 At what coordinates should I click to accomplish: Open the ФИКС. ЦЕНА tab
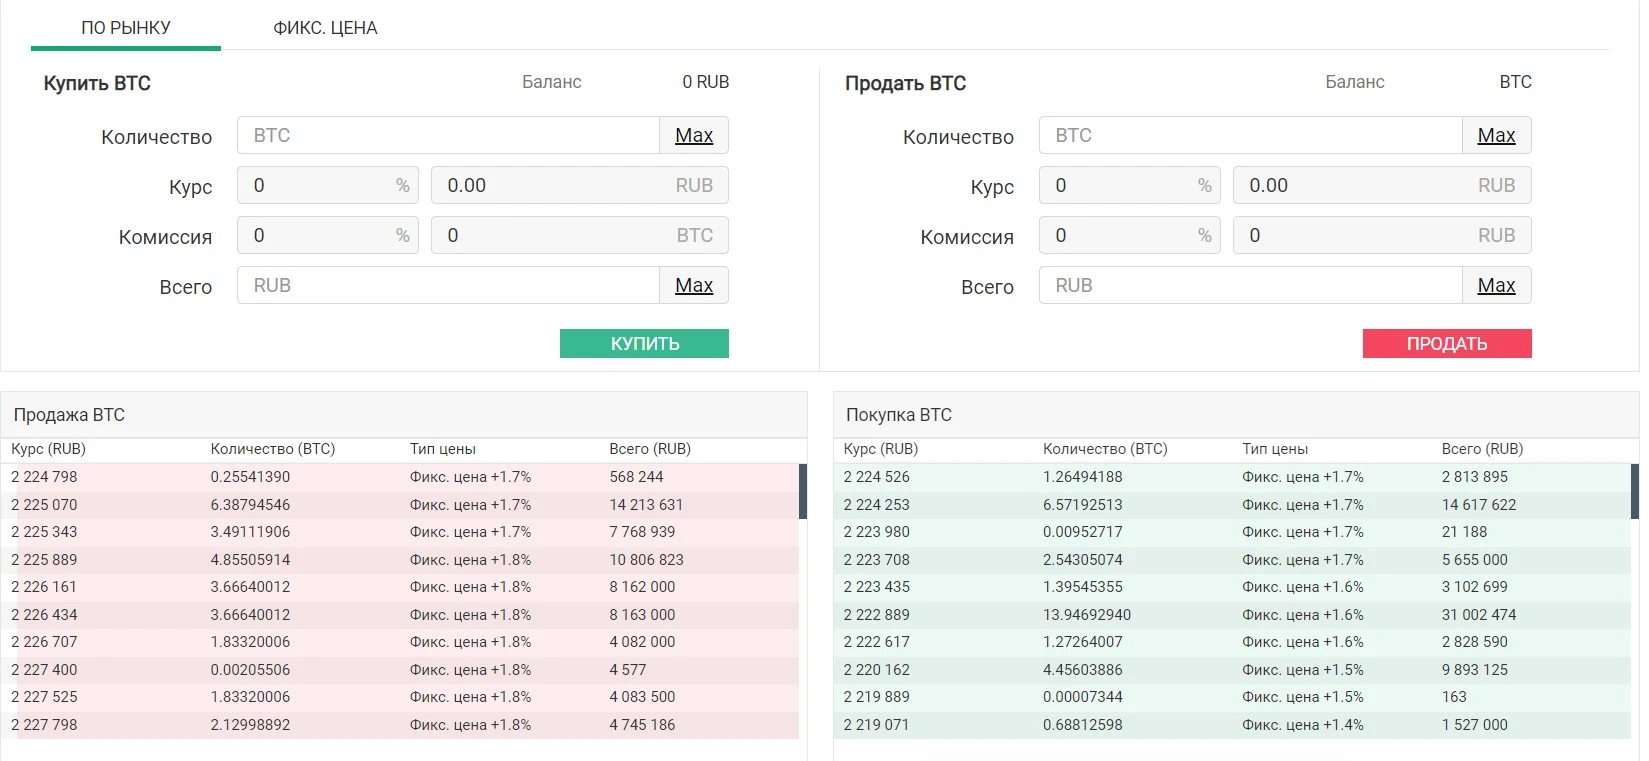coord(325,28)
